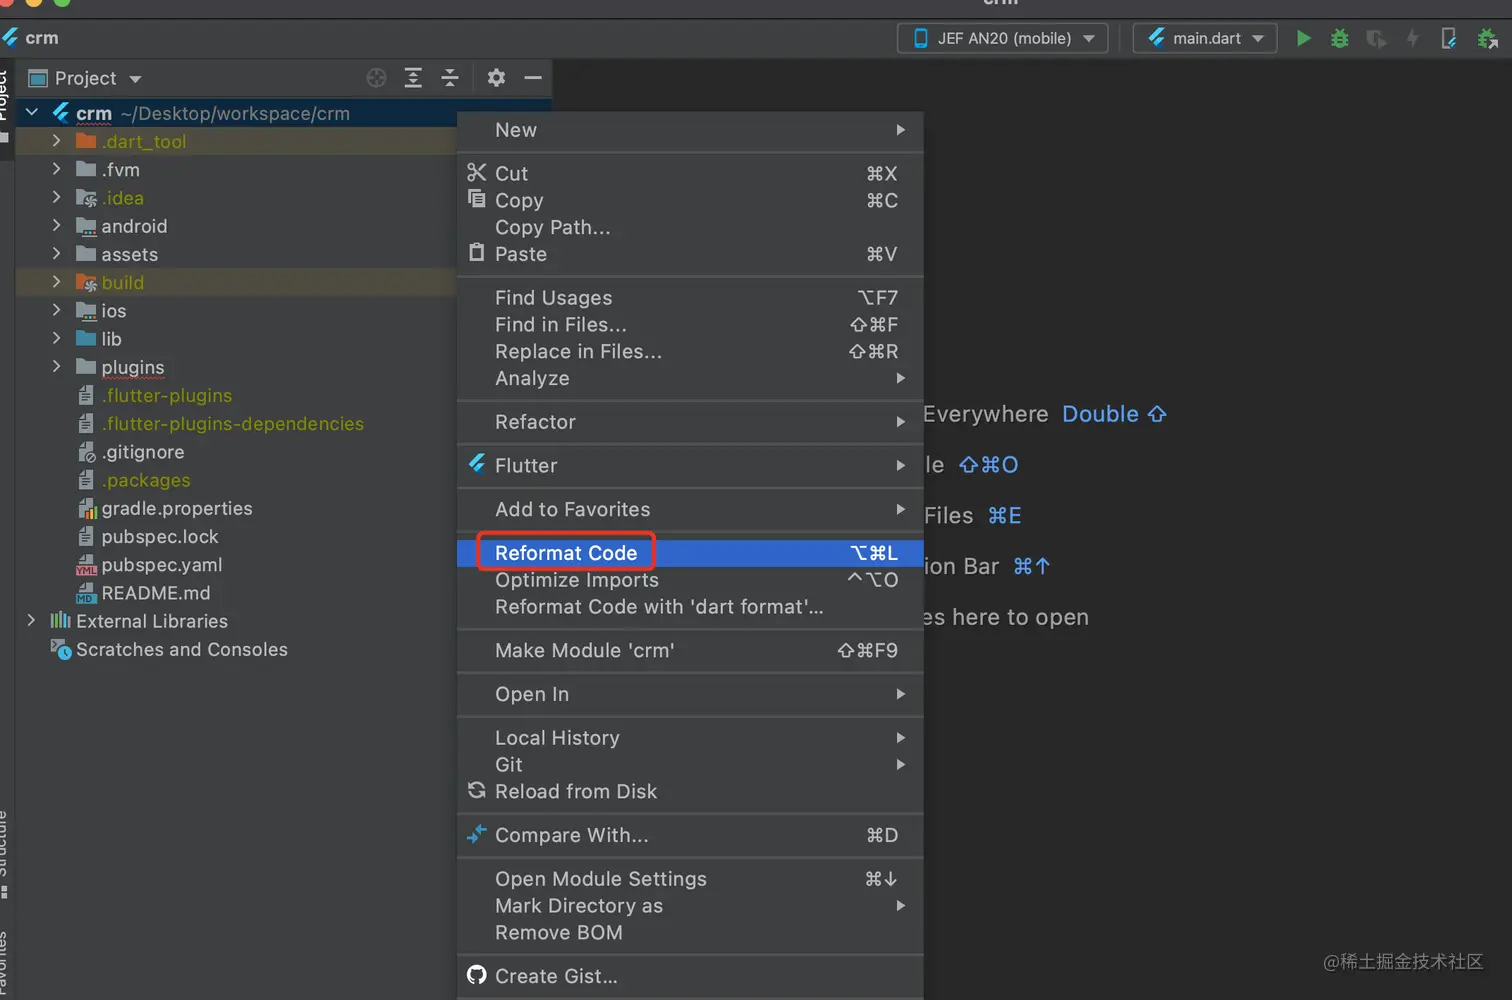Viewport: 1512px width, 1000px height.
Task: Choose Reformat Code from context menu
Action: [x=690, y=553]
